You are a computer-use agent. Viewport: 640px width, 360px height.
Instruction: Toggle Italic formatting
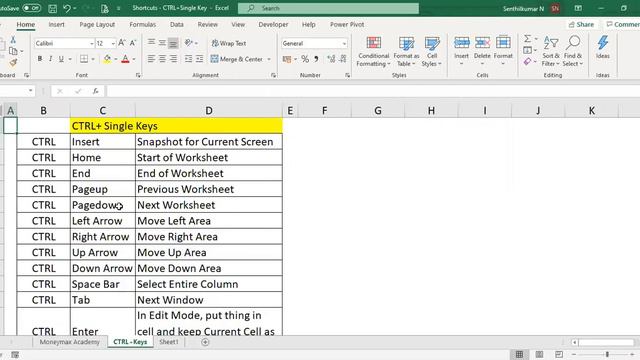click(x=50, y=59)
